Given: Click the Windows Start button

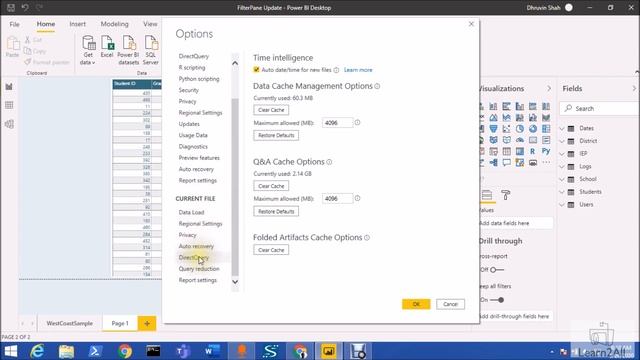Looking at the screenshot, I should tap(11, 351).
